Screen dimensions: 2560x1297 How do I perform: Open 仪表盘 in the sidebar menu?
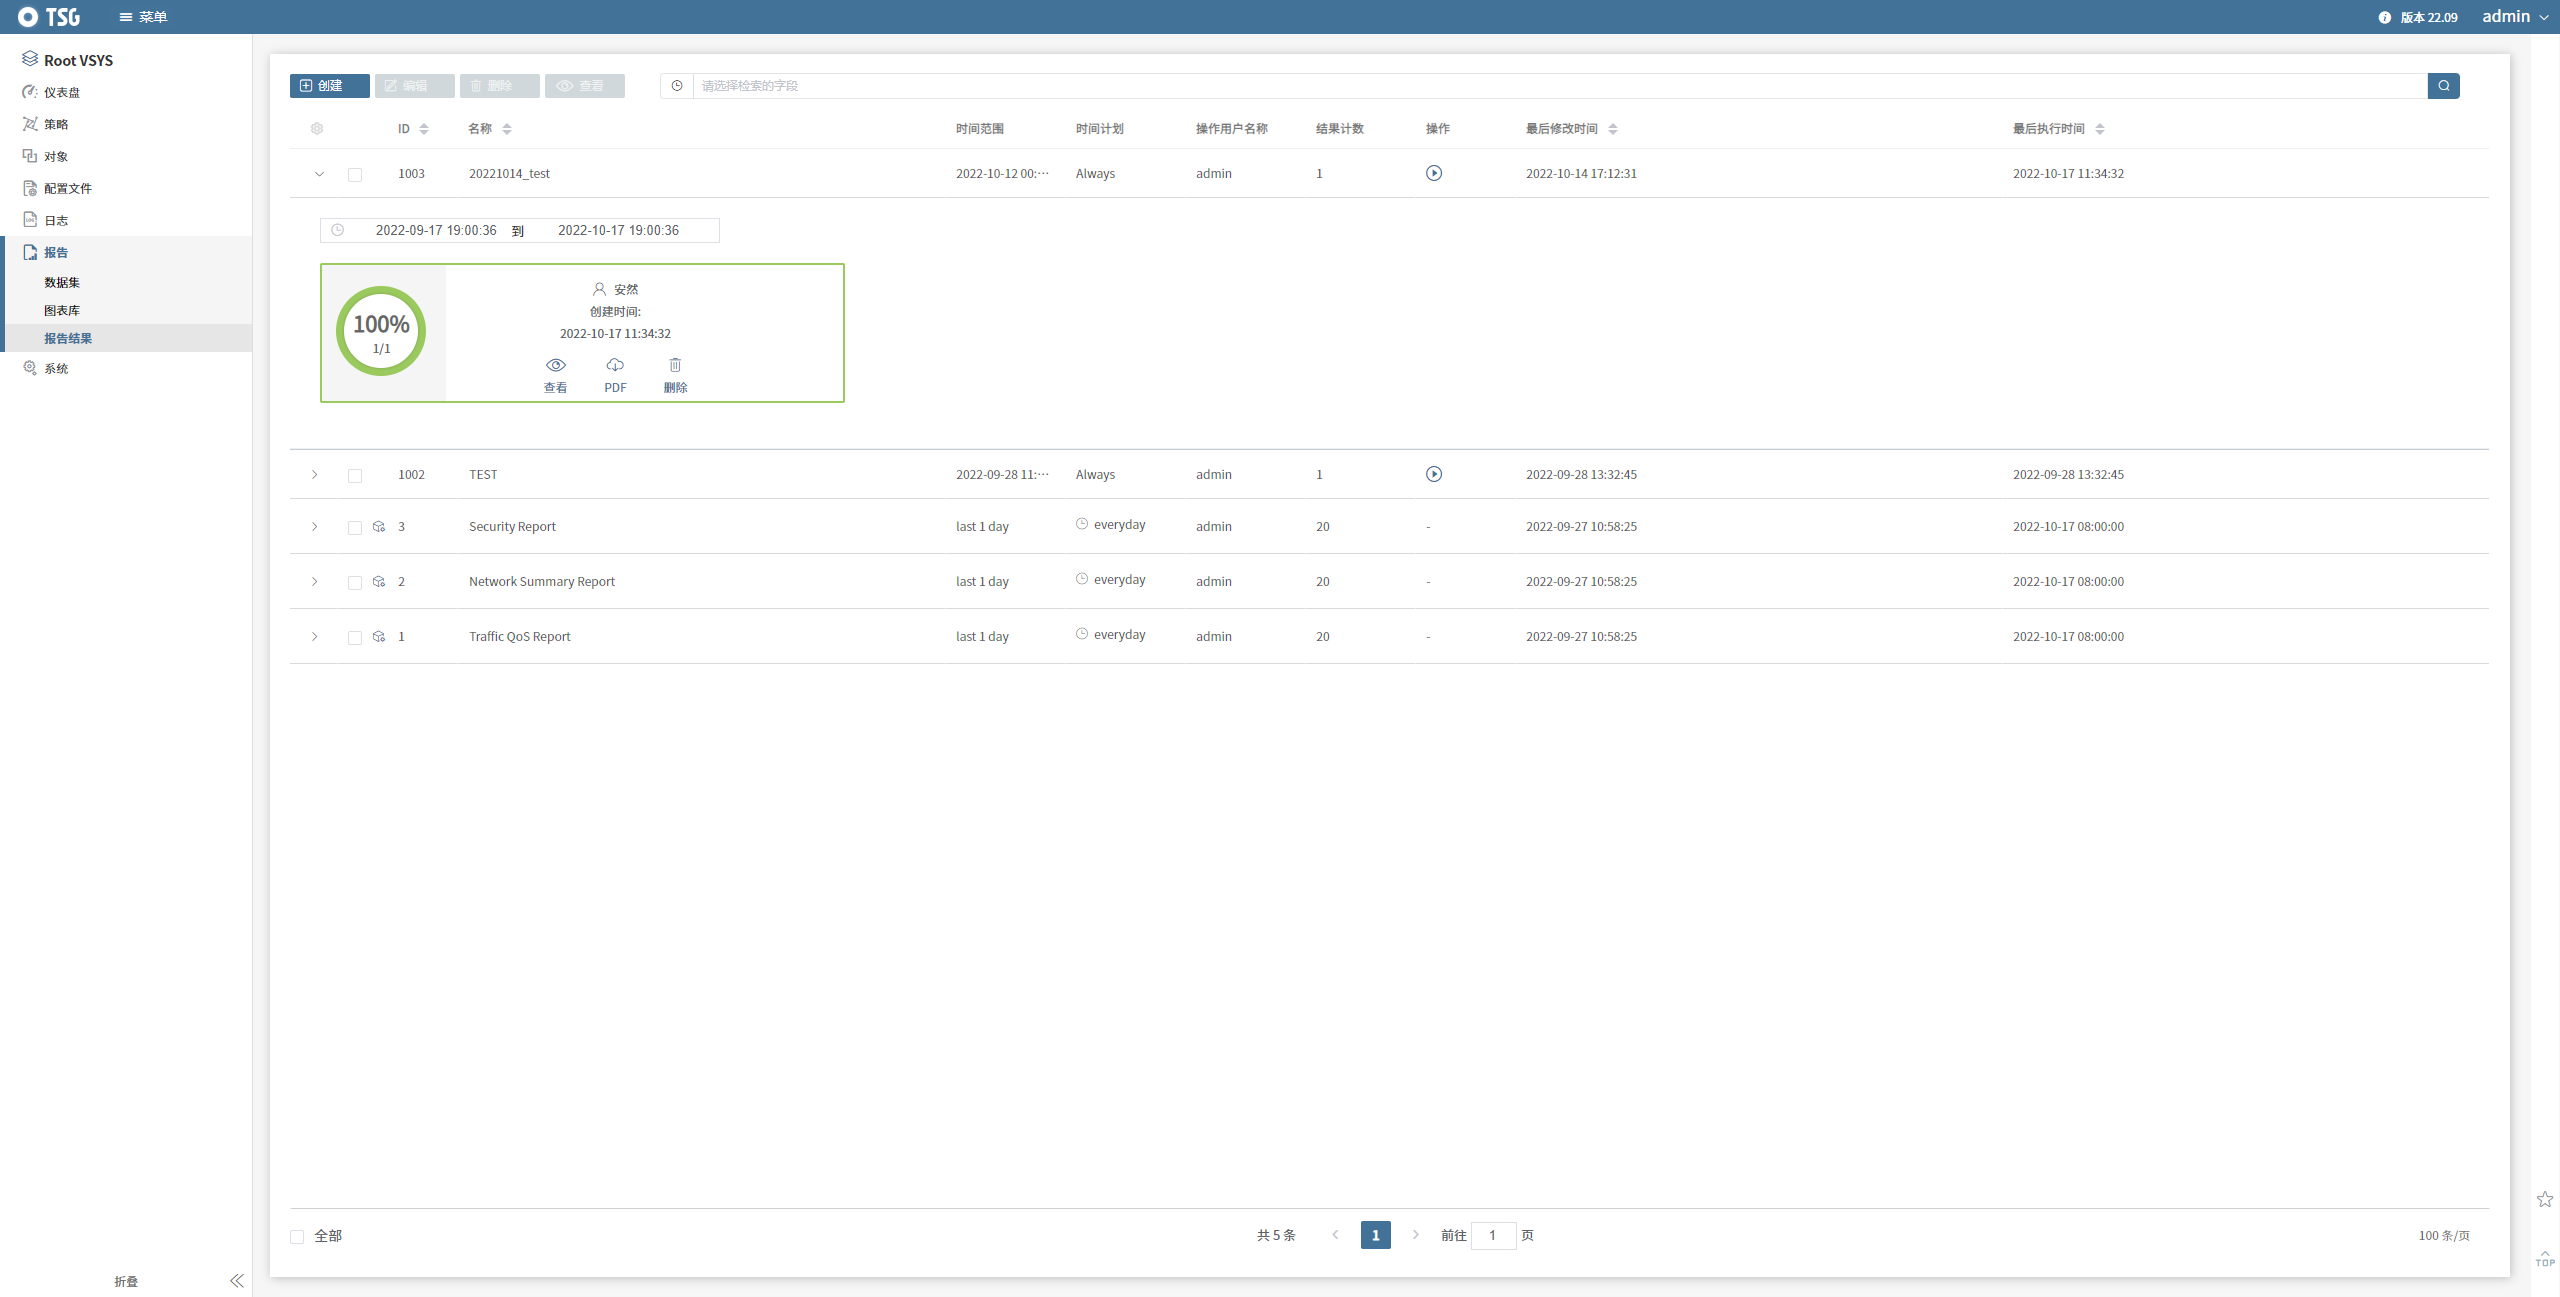tap(62, 92)
